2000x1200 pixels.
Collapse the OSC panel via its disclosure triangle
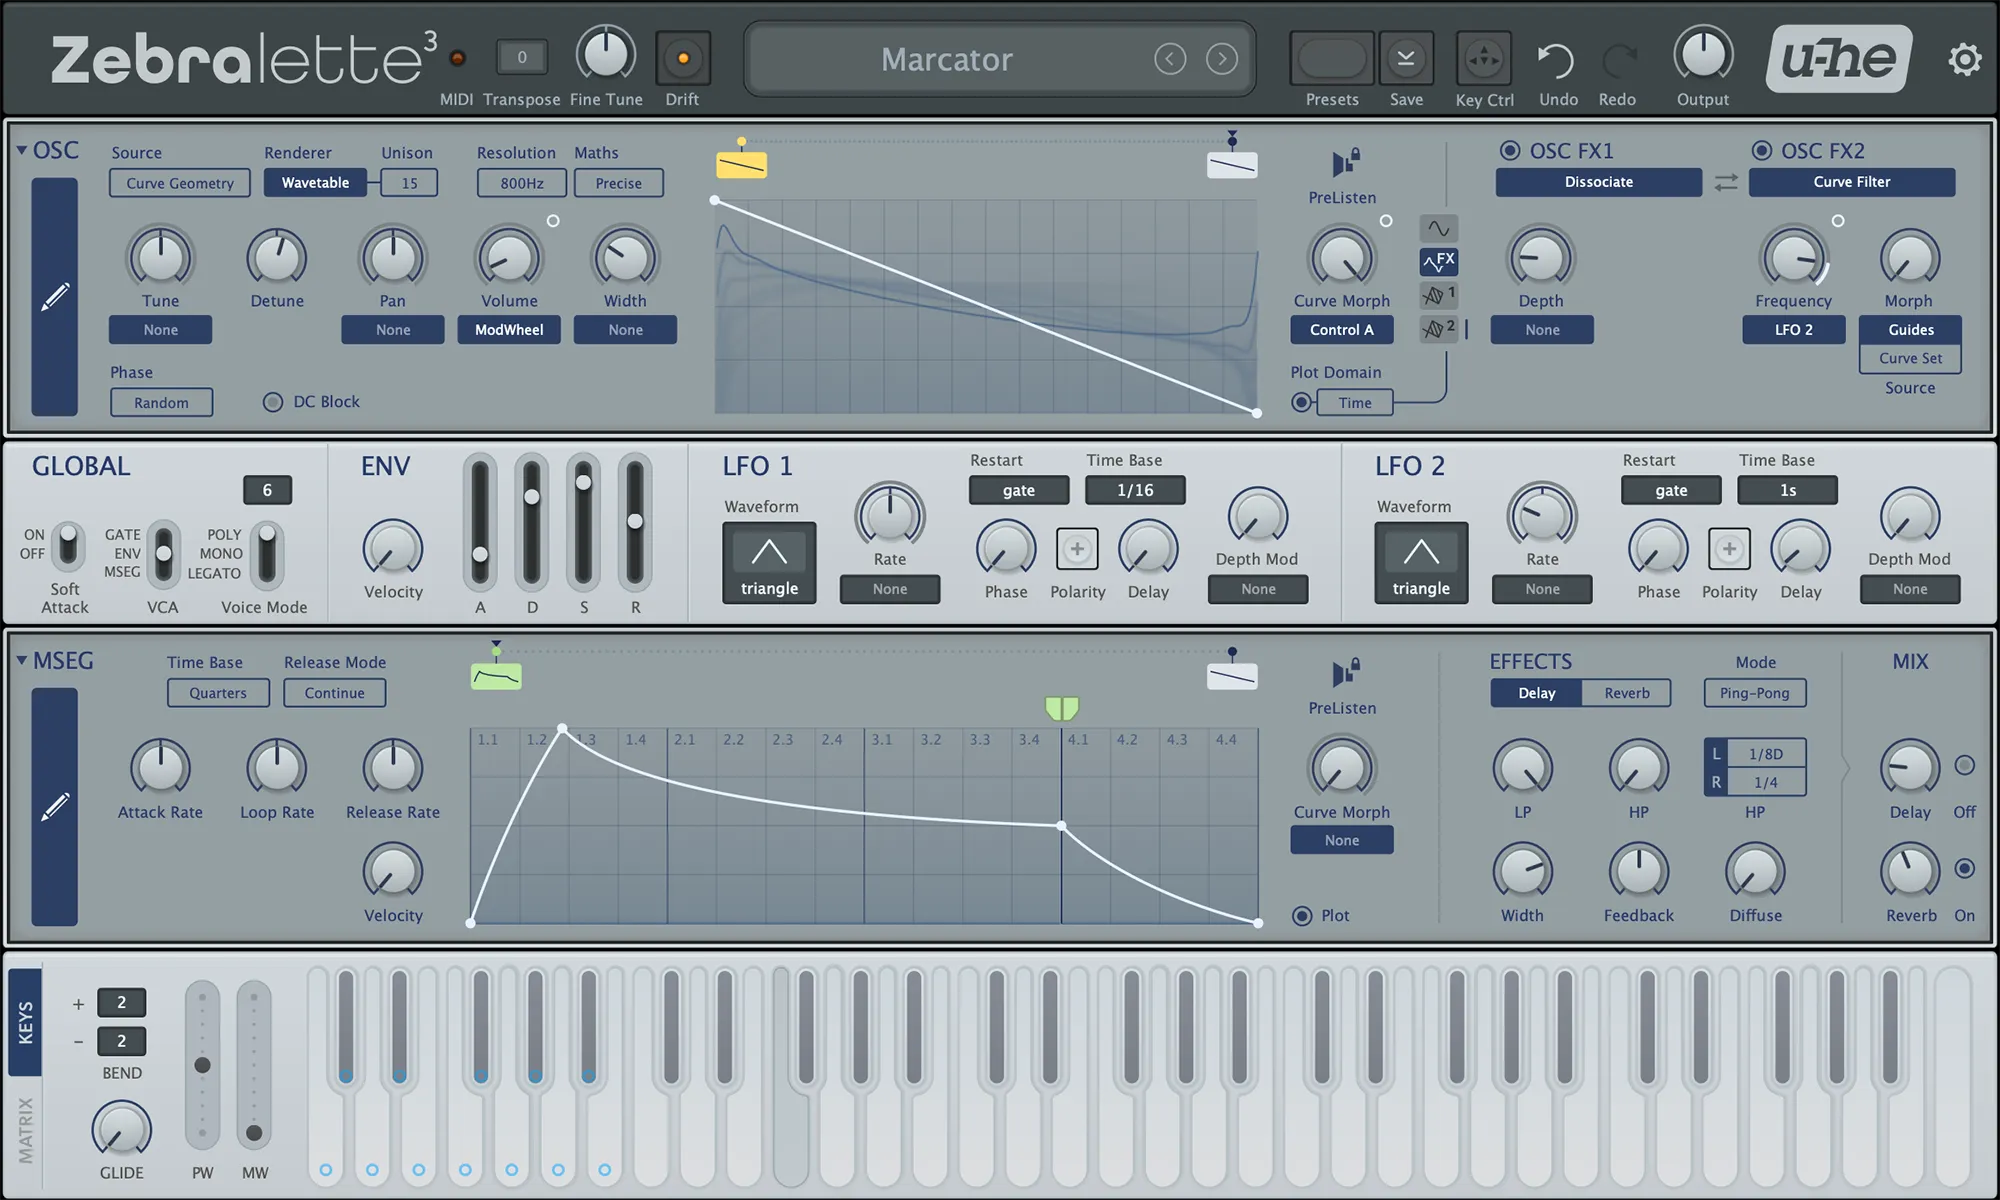(x=22, y=150)
